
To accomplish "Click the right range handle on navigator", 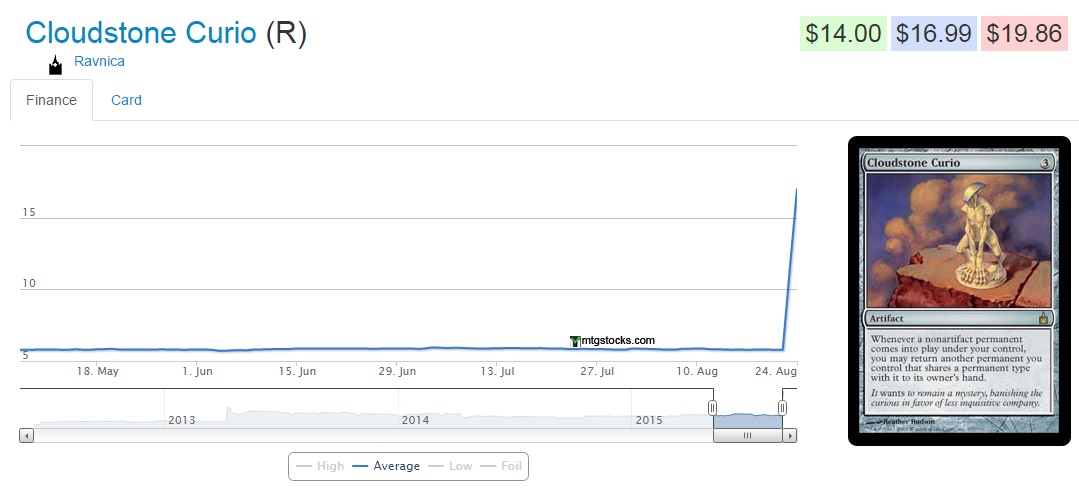I will coord(782,408).
